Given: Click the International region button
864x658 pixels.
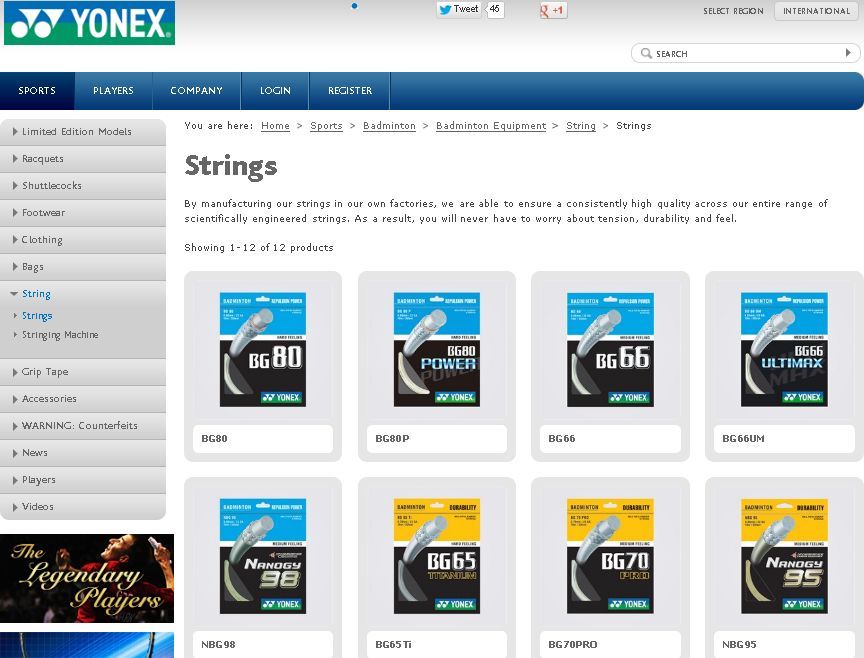Looking at the screenshot, I should [816, 11].
